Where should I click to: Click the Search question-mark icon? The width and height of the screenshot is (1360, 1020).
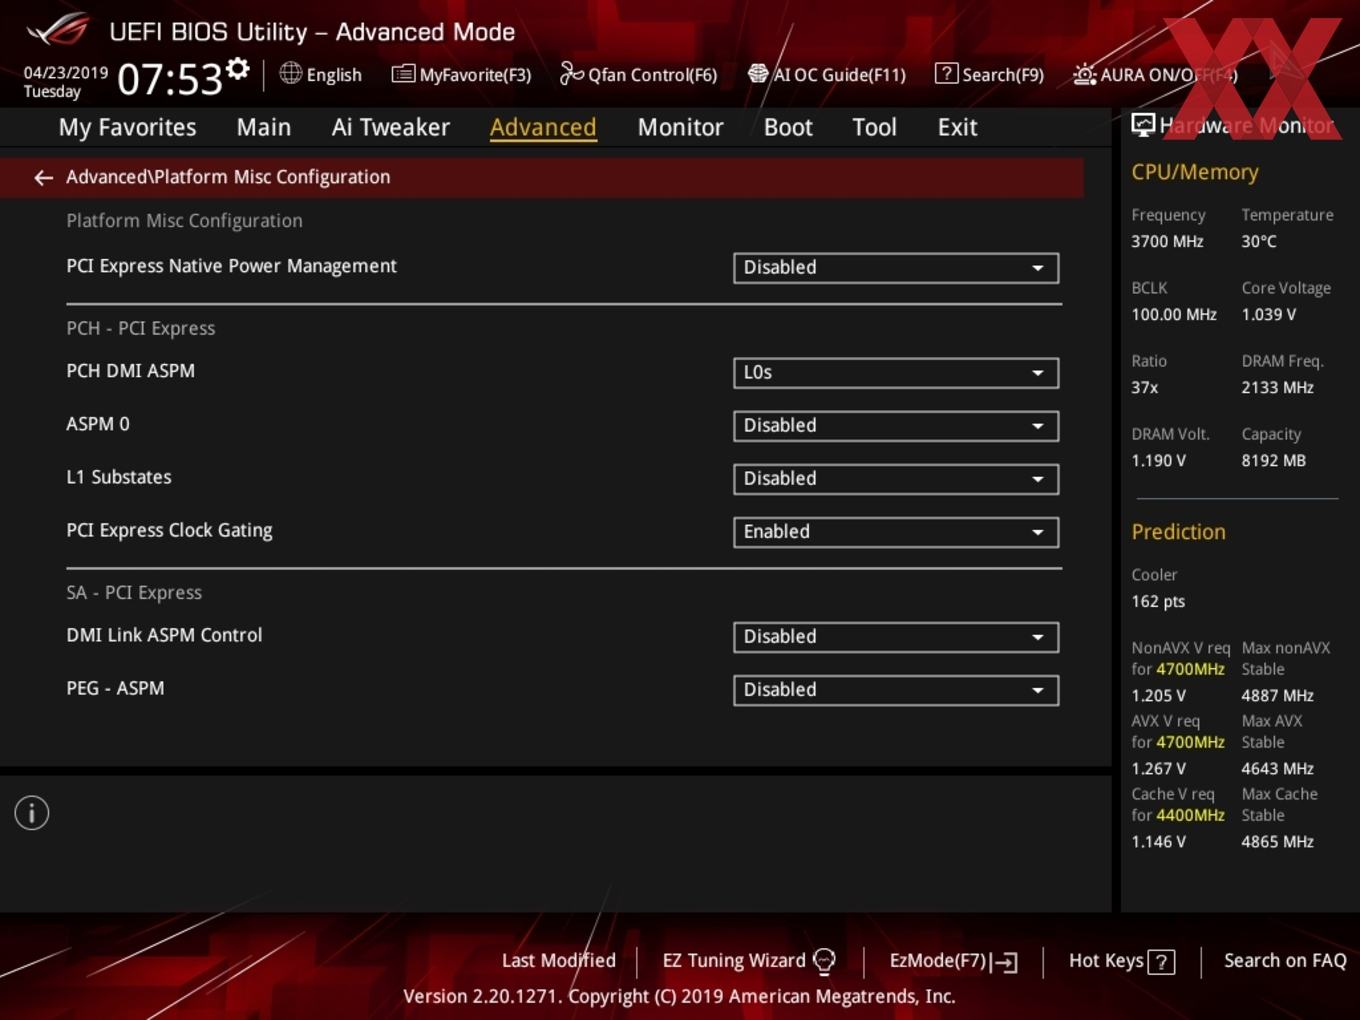(x=946, y=73)
